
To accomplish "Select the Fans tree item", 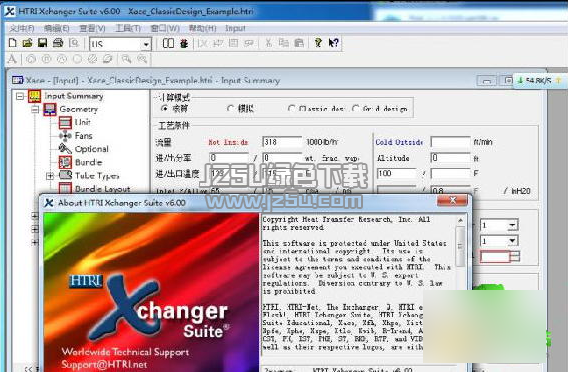I will click(83, 136).
